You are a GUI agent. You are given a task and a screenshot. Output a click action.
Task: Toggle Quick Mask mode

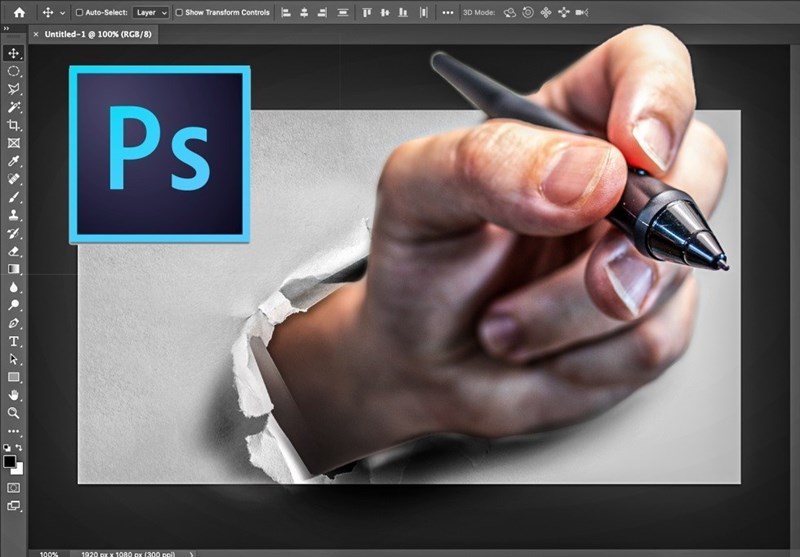13,488
